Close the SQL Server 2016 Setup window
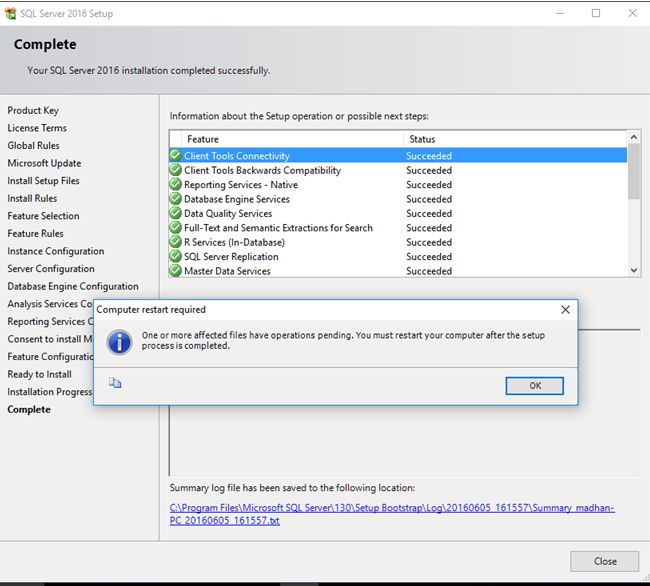This screenshot has width=650, height=586. coord(632,13)
